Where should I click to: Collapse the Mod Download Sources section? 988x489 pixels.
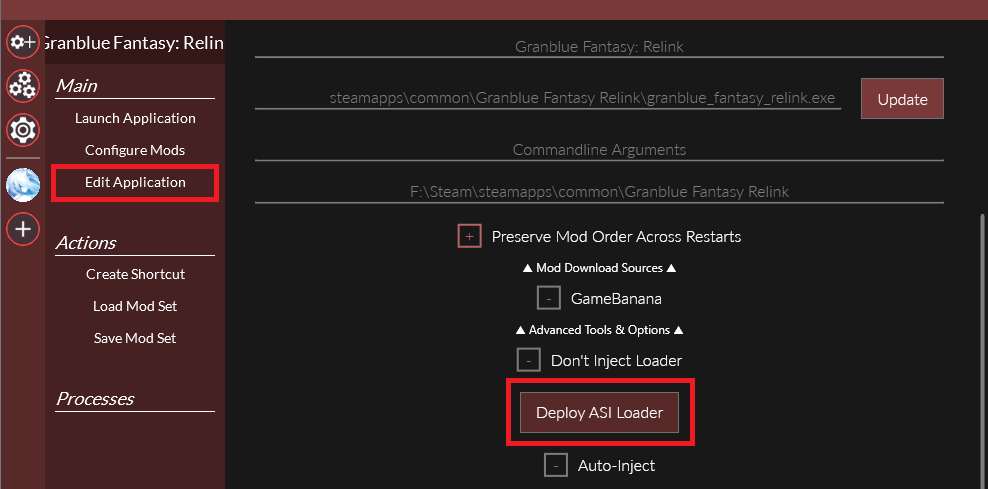599,268
